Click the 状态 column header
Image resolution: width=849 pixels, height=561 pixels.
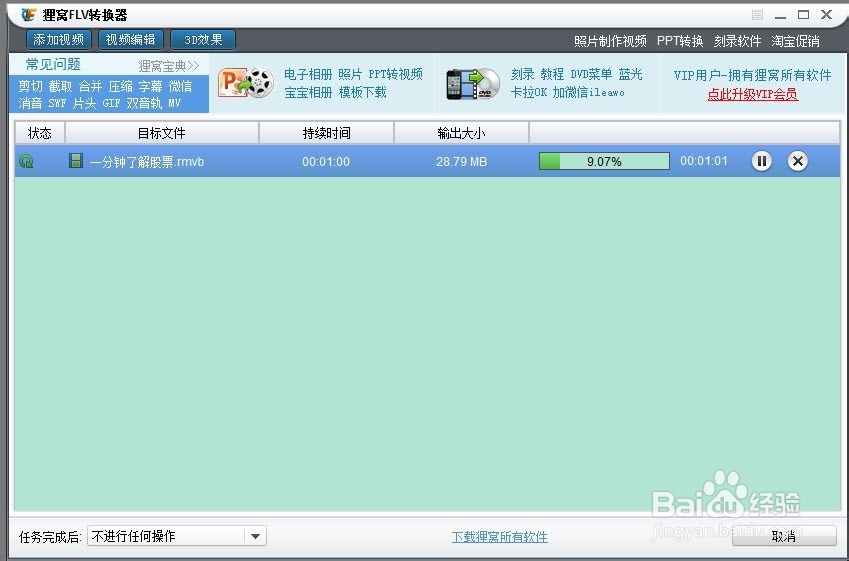coord(40,133)
